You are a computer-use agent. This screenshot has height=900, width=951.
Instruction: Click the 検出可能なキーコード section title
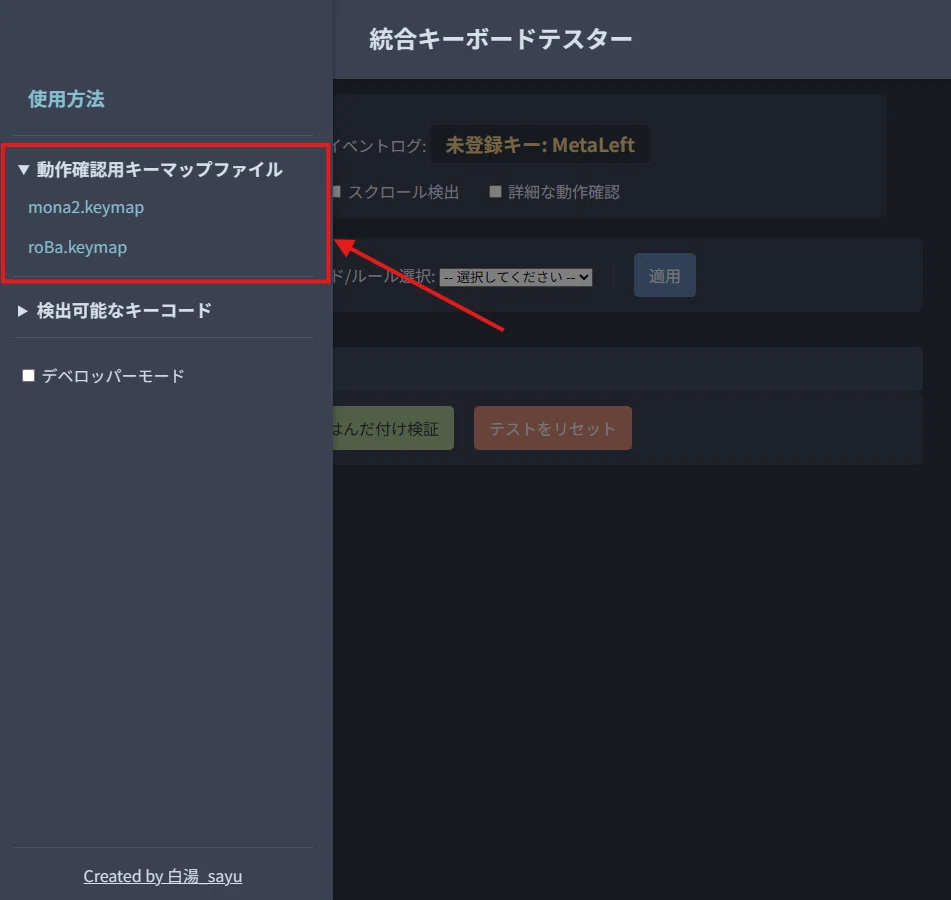coord(124,311)
